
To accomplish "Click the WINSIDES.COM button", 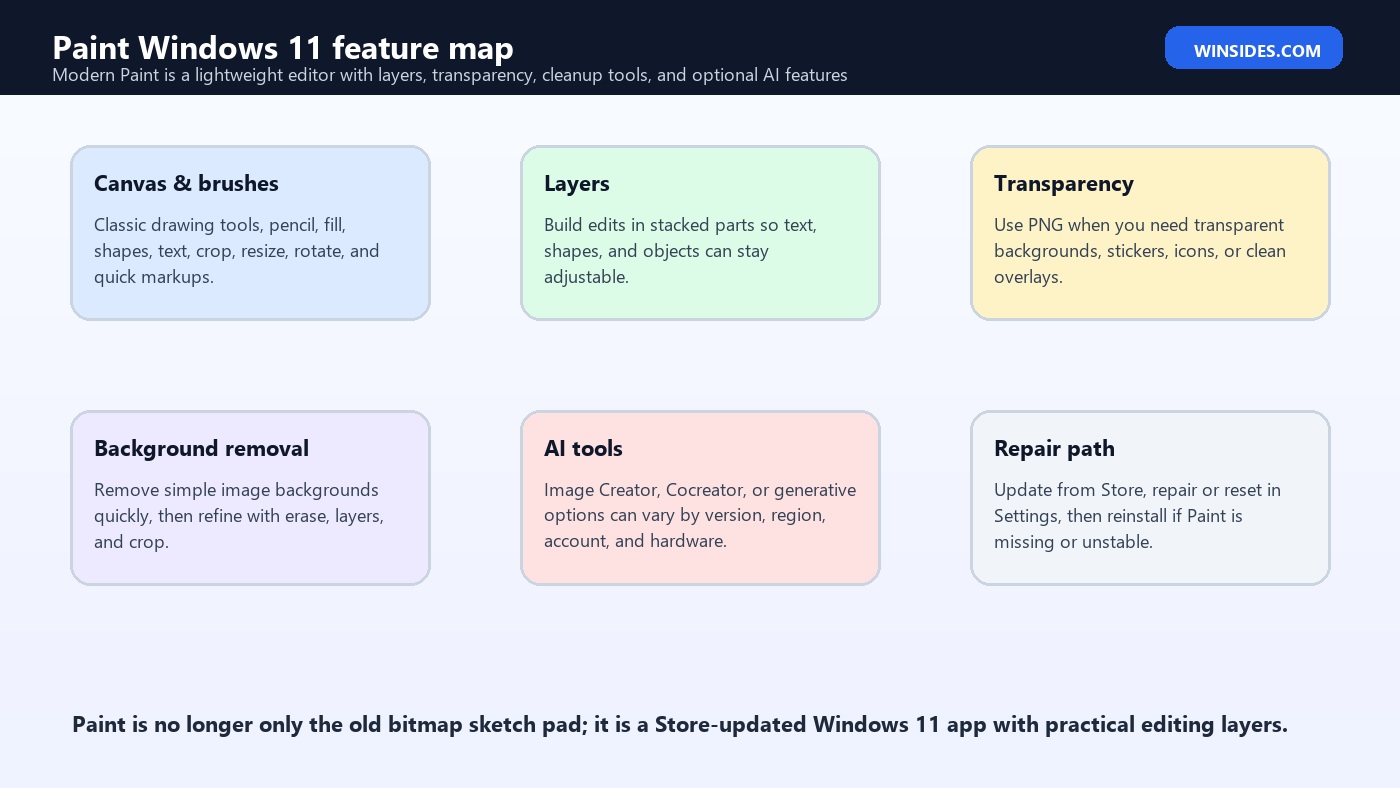I will click(x=1253, y=48).
